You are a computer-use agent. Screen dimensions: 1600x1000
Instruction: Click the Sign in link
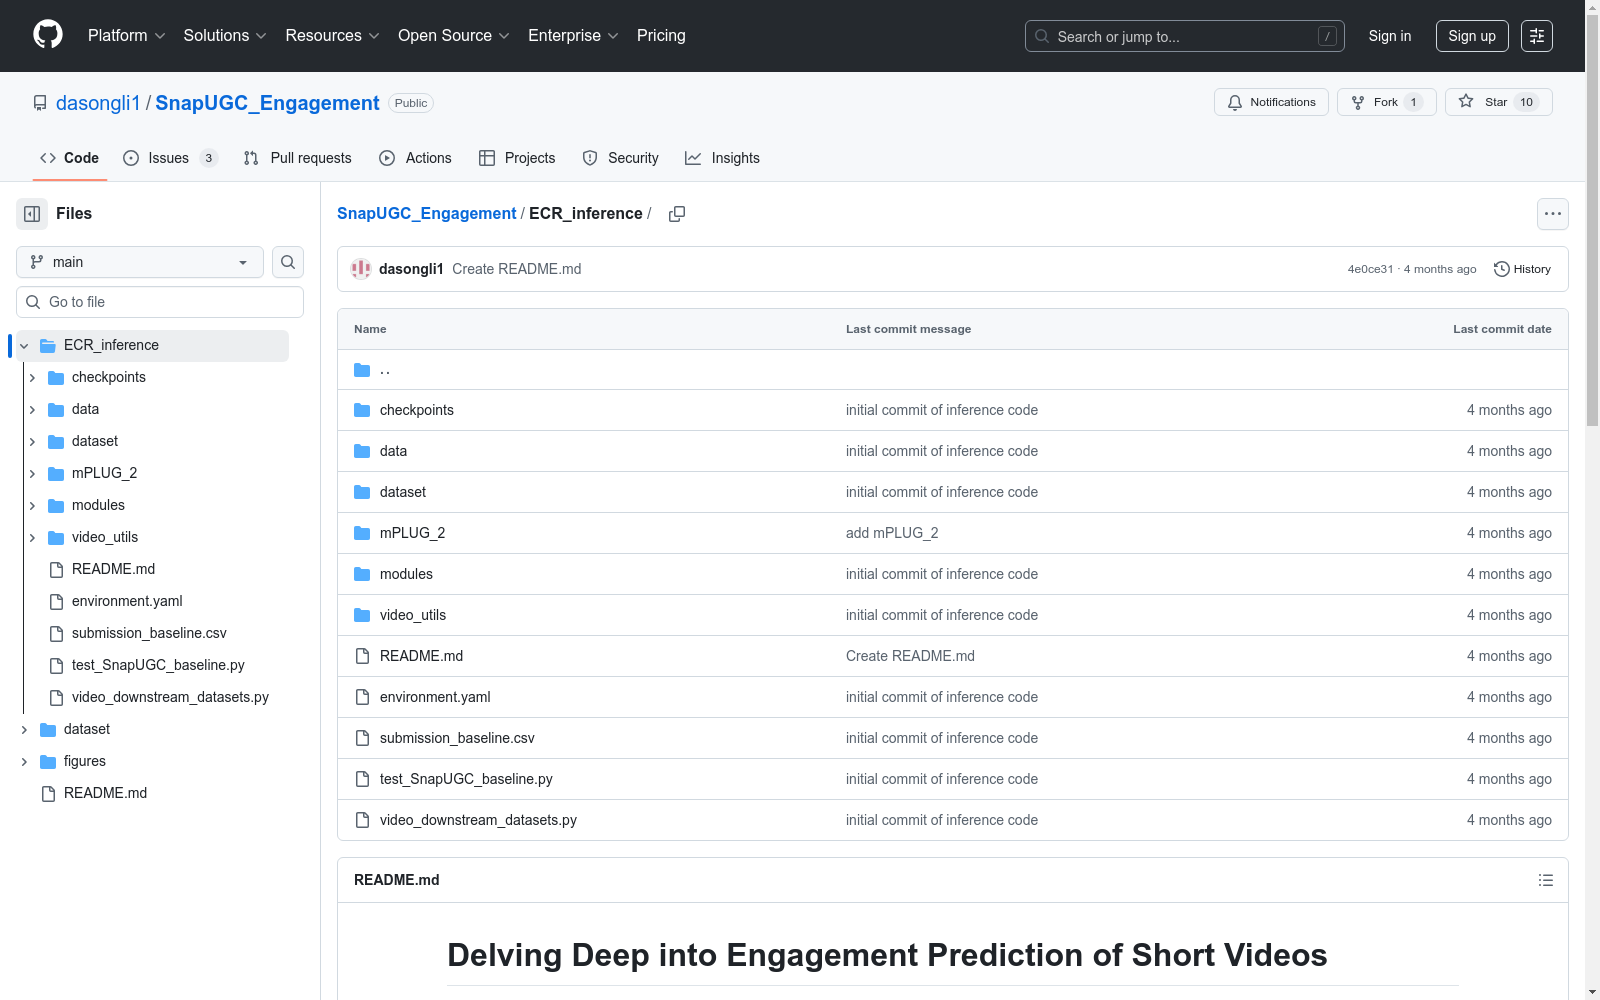[x=1390, y=36]
